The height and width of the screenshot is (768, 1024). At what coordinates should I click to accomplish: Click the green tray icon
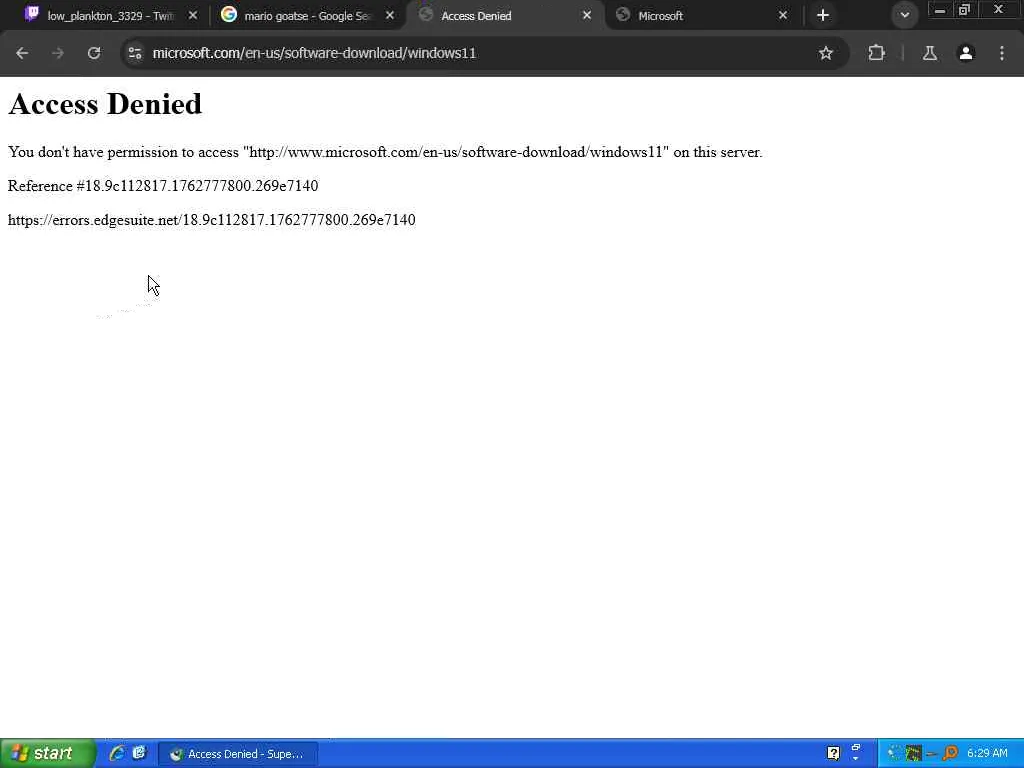click(914, 753)
